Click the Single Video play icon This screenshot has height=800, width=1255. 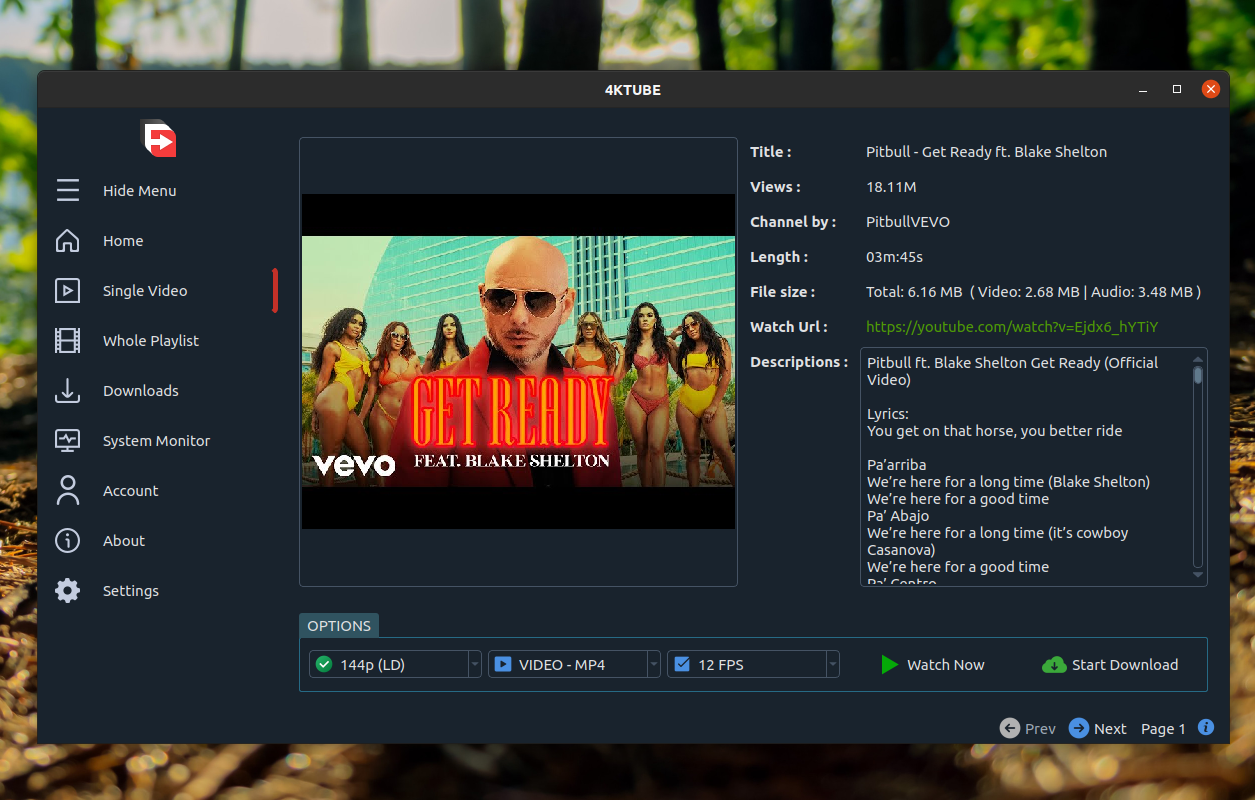67,290
